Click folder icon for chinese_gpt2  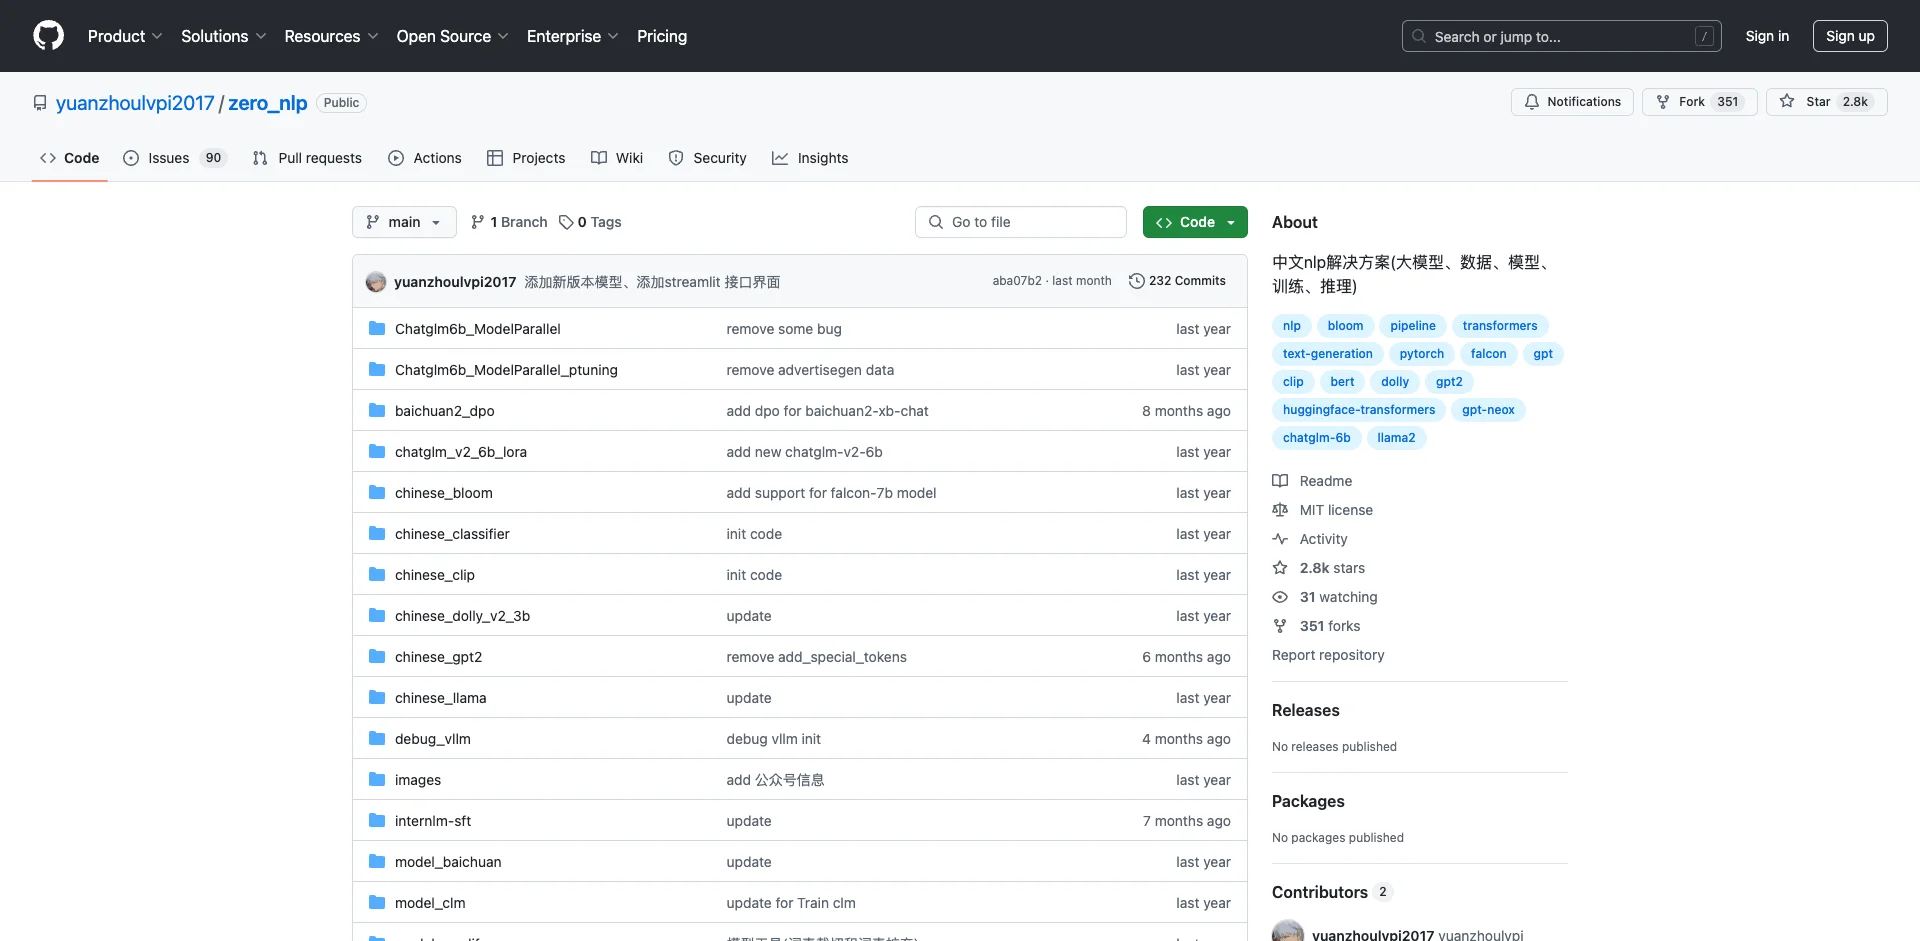(377, 657)
